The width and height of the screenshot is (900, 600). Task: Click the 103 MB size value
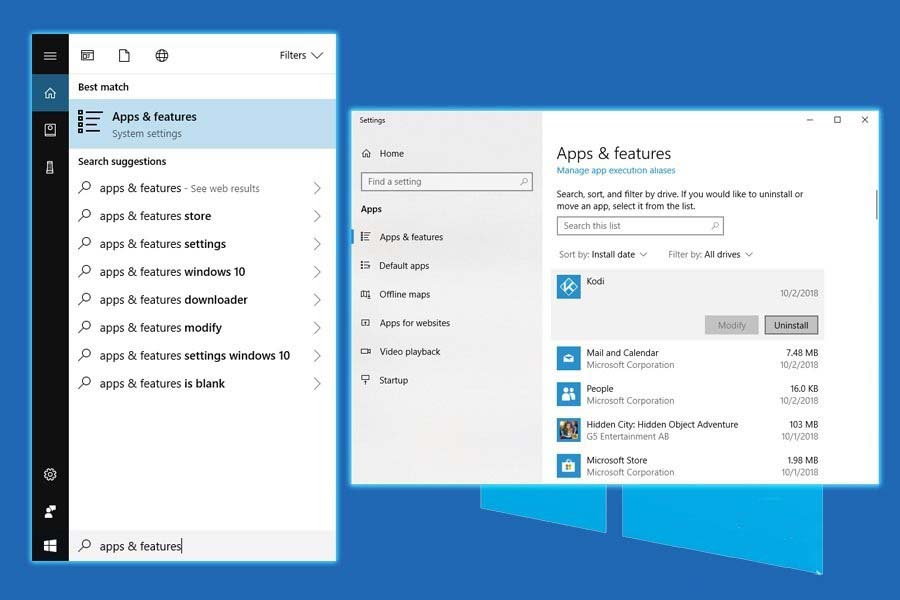coord(804,424)
